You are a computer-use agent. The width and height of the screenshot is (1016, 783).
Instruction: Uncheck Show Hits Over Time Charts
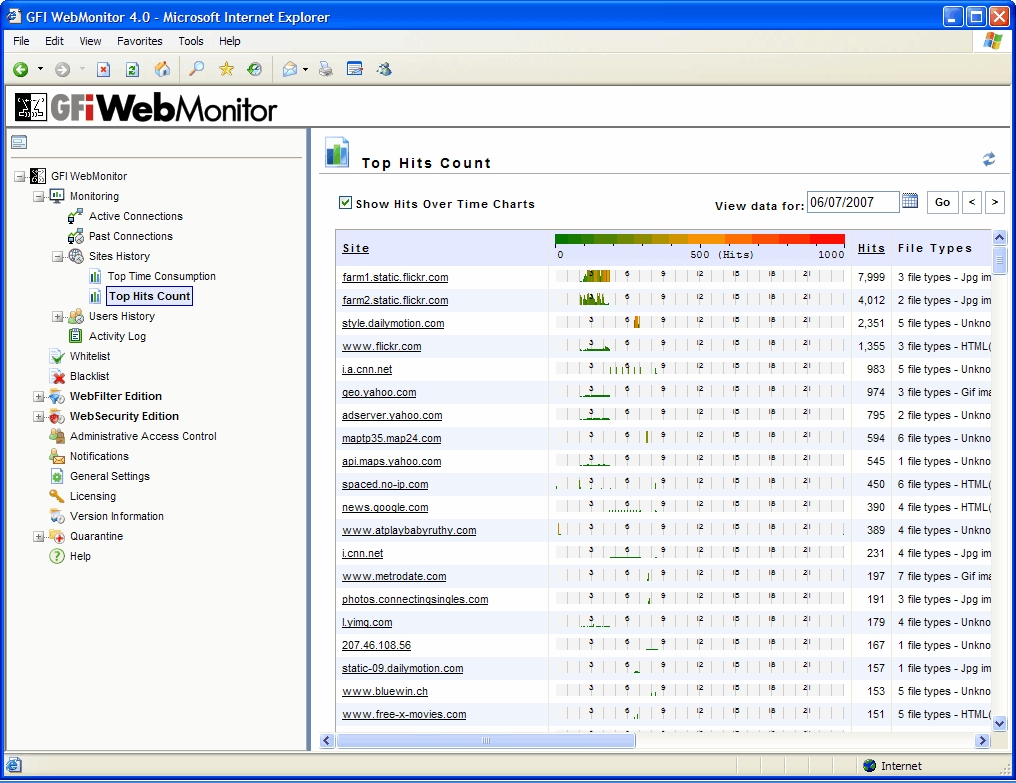click(x=345, y=203)
